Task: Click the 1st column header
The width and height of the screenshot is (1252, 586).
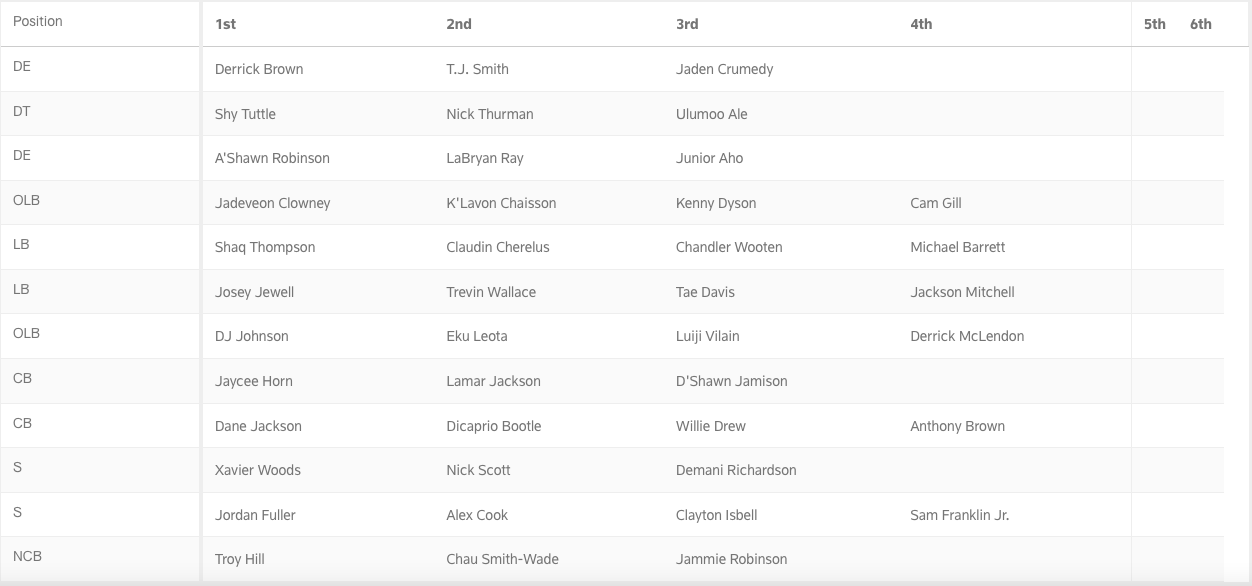Action: point(226,24)
